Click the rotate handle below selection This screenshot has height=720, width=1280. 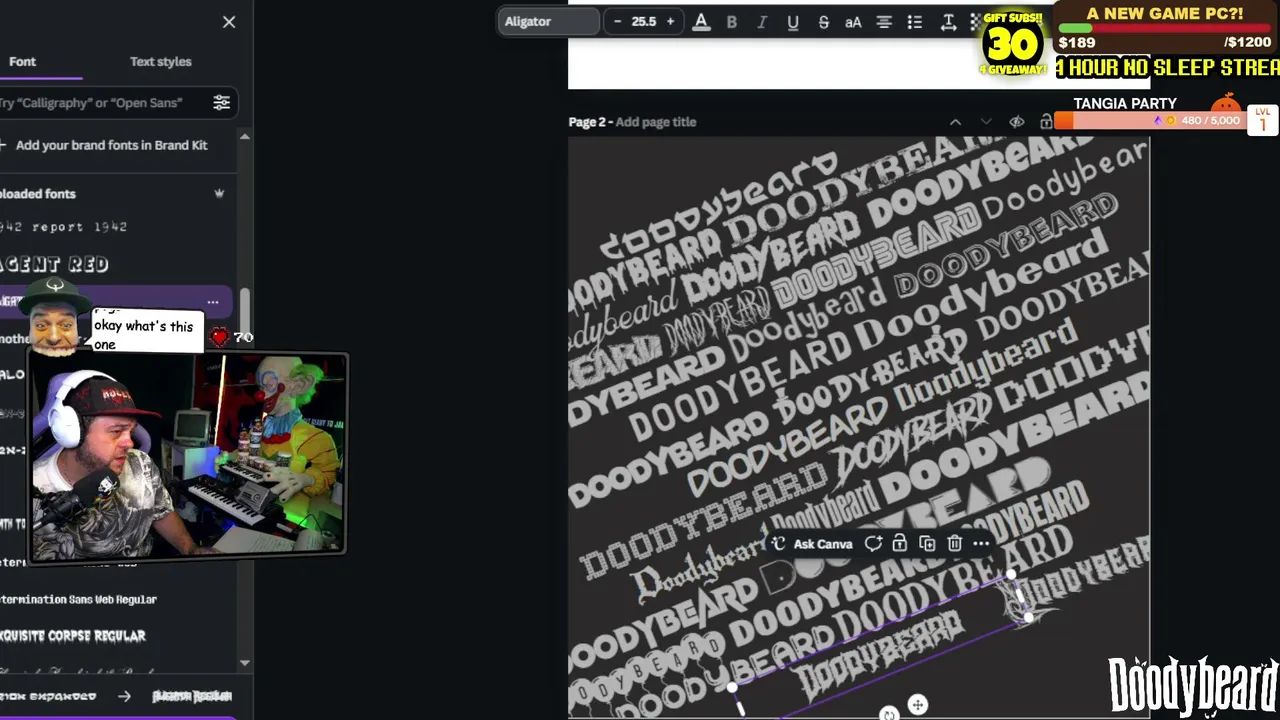[x=889, y=714]
